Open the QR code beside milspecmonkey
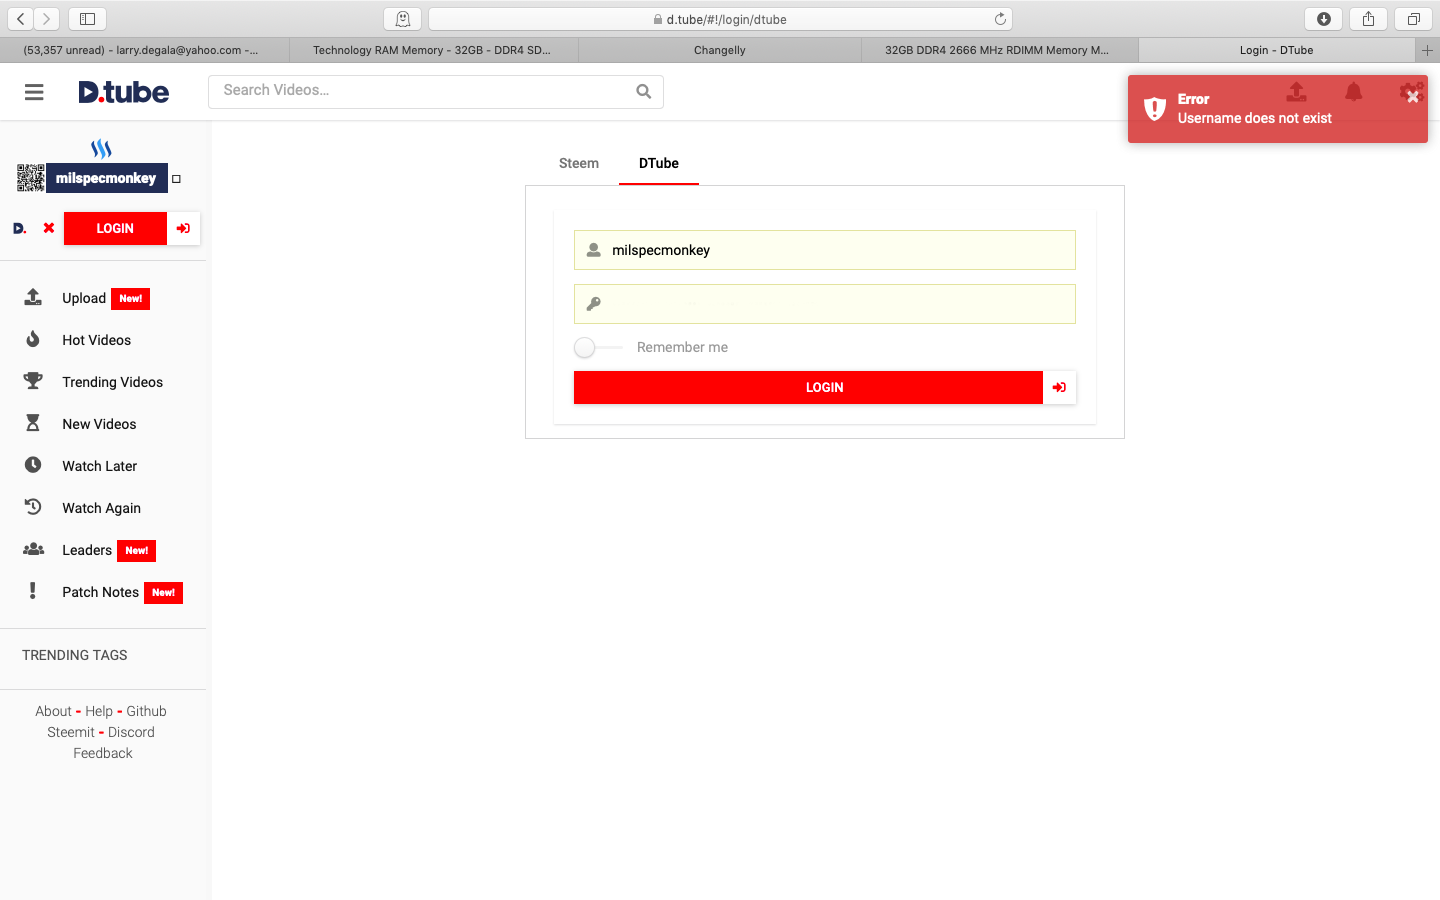 pyautogui.click(x=31, y=178)
